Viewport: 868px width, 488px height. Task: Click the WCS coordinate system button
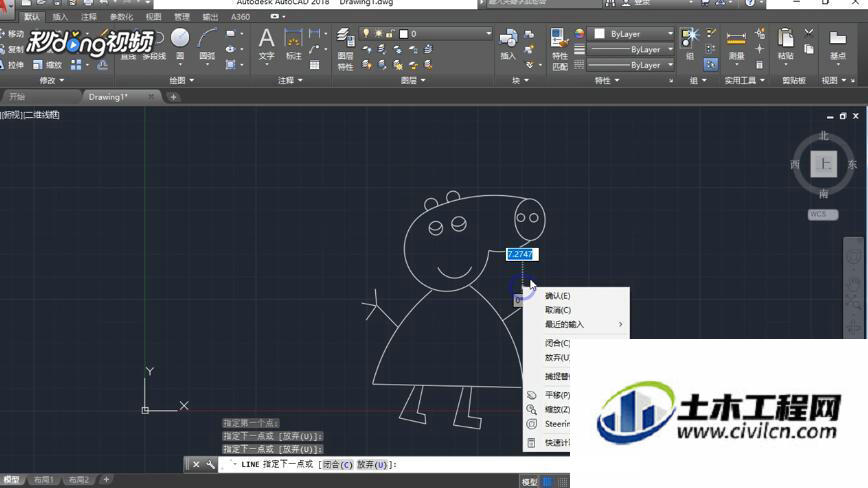point(822,215)
